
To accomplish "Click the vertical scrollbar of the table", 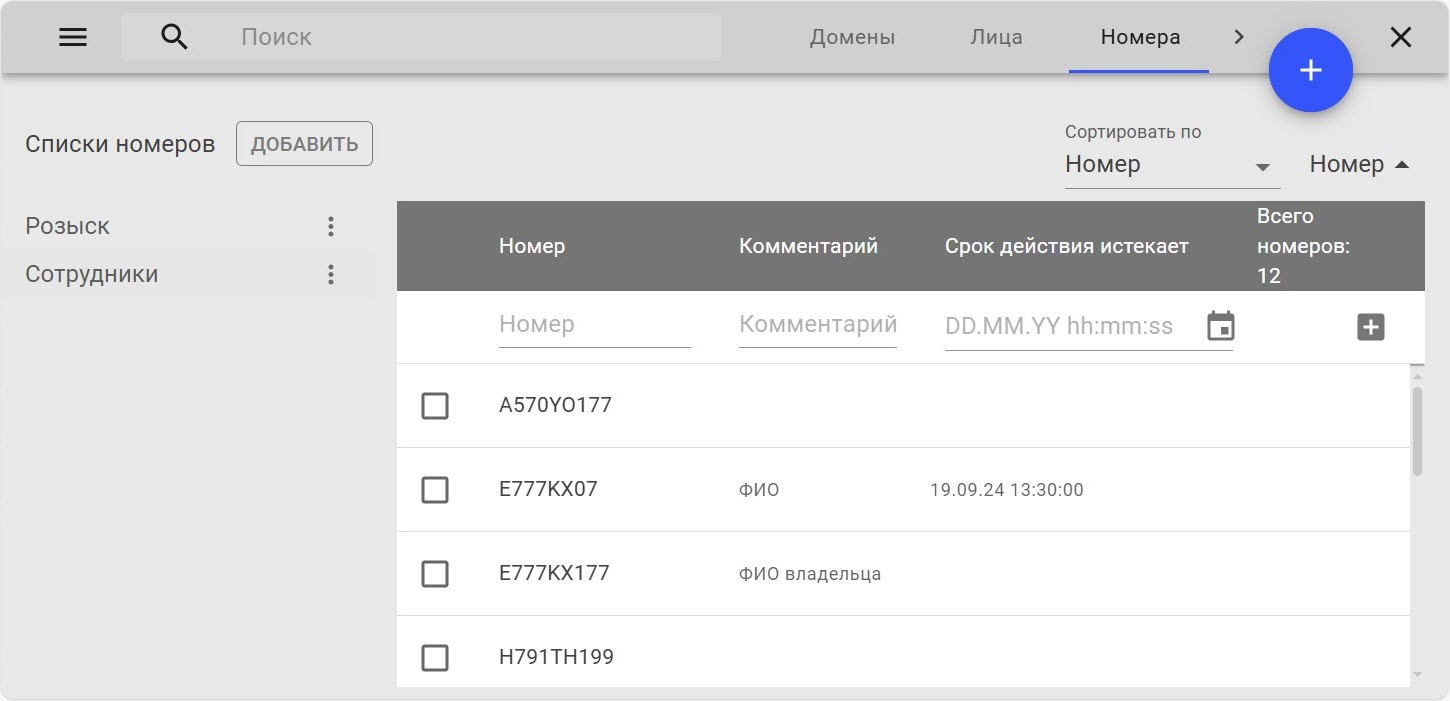I will click(x=1416, y=430).
